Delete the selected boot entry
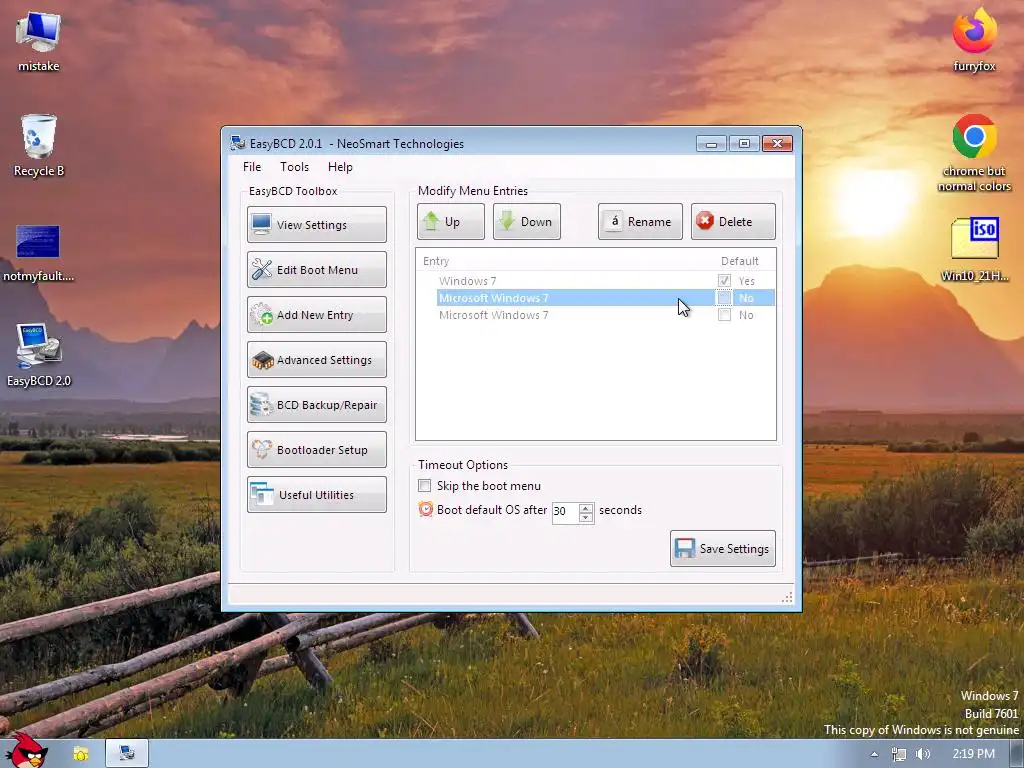 click(733, 221)
